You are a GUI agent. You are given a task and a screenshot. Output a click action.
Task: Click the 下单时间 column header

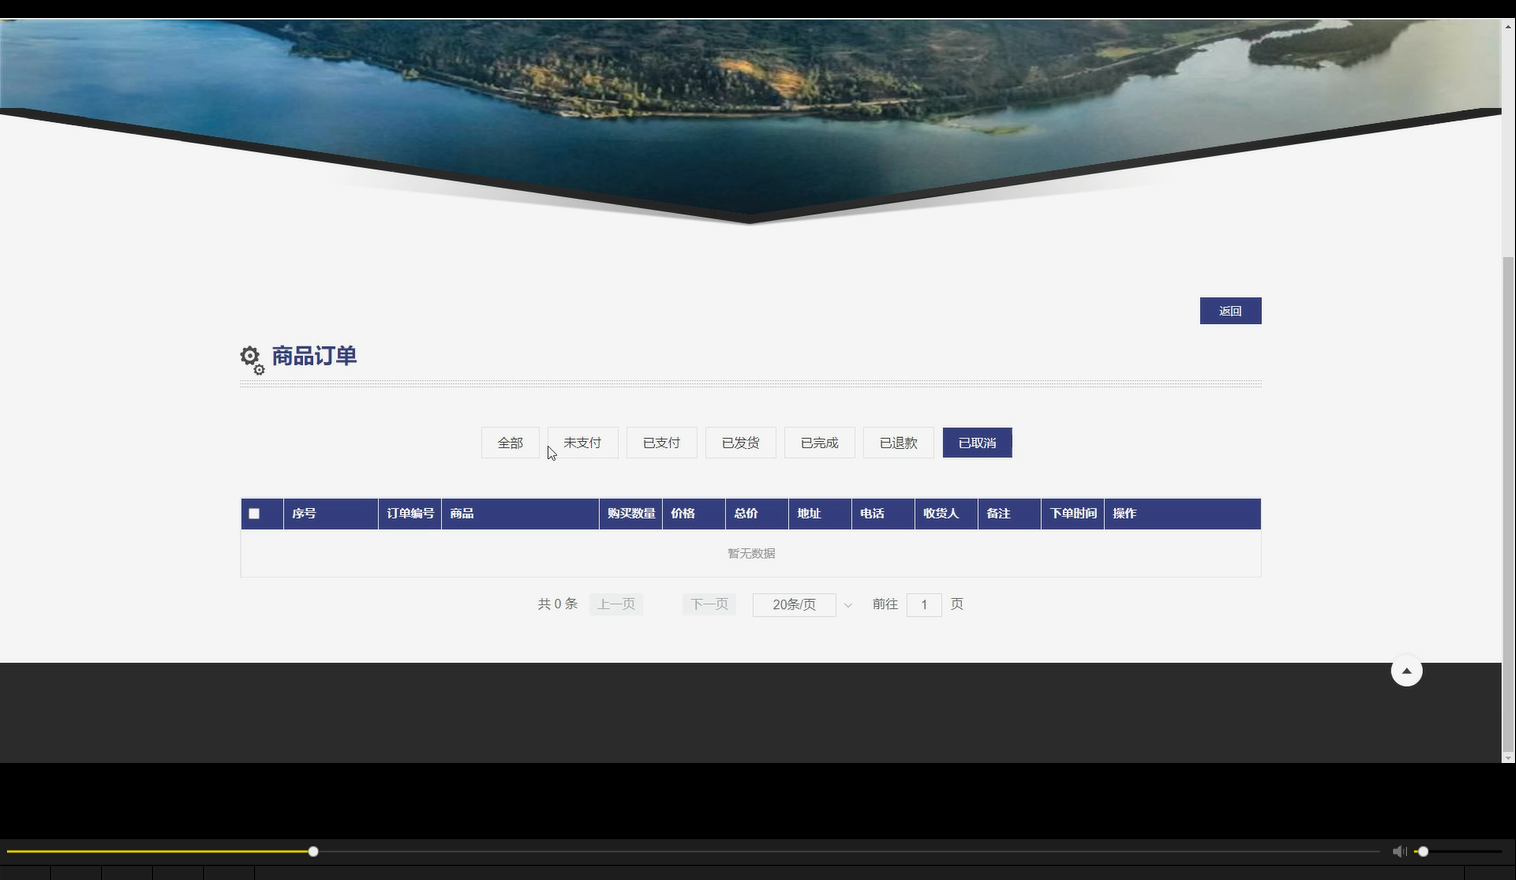1073,514
